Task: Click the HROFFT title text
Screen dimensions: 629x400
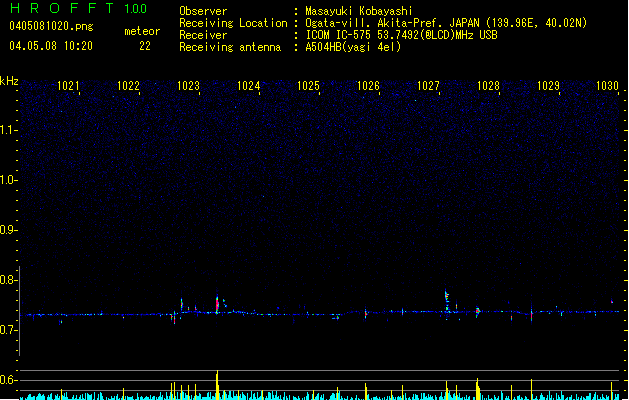Action: click(62, 8)
